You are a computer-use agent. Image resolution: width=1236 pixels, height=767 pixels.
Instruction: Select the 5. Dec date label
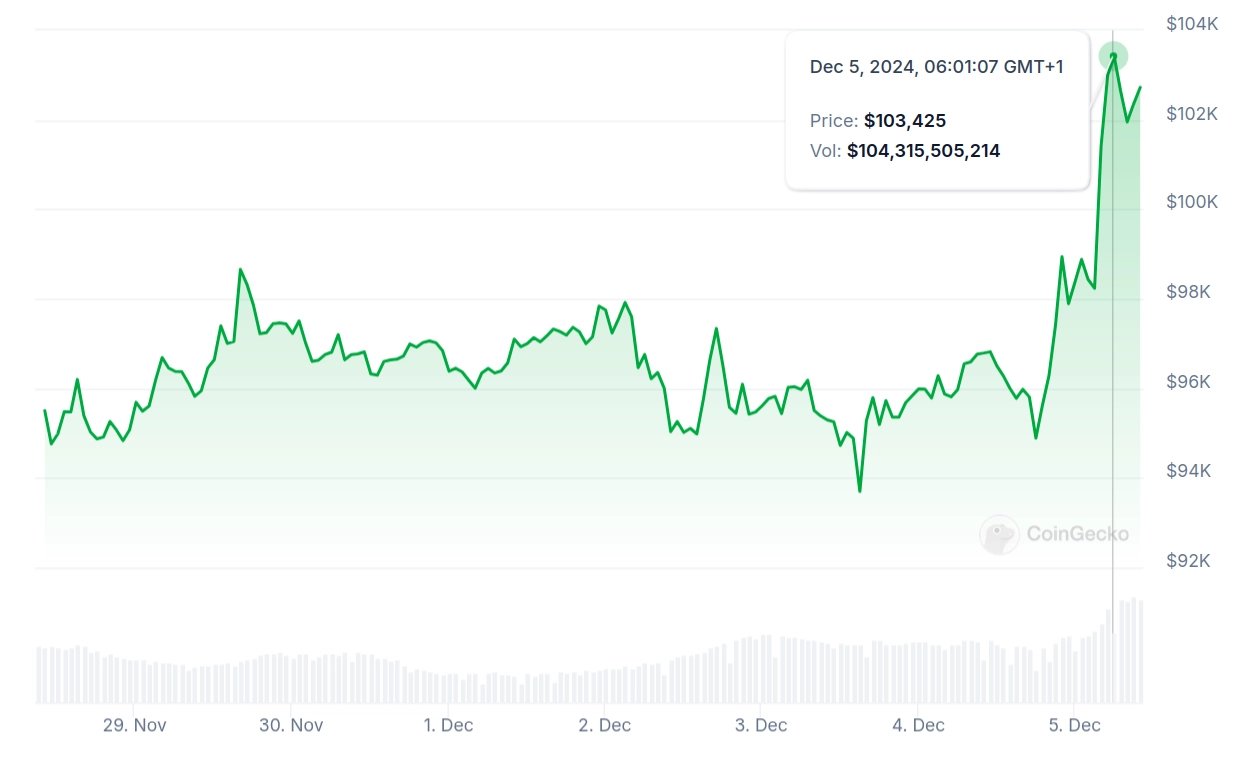click(1075, 725)
